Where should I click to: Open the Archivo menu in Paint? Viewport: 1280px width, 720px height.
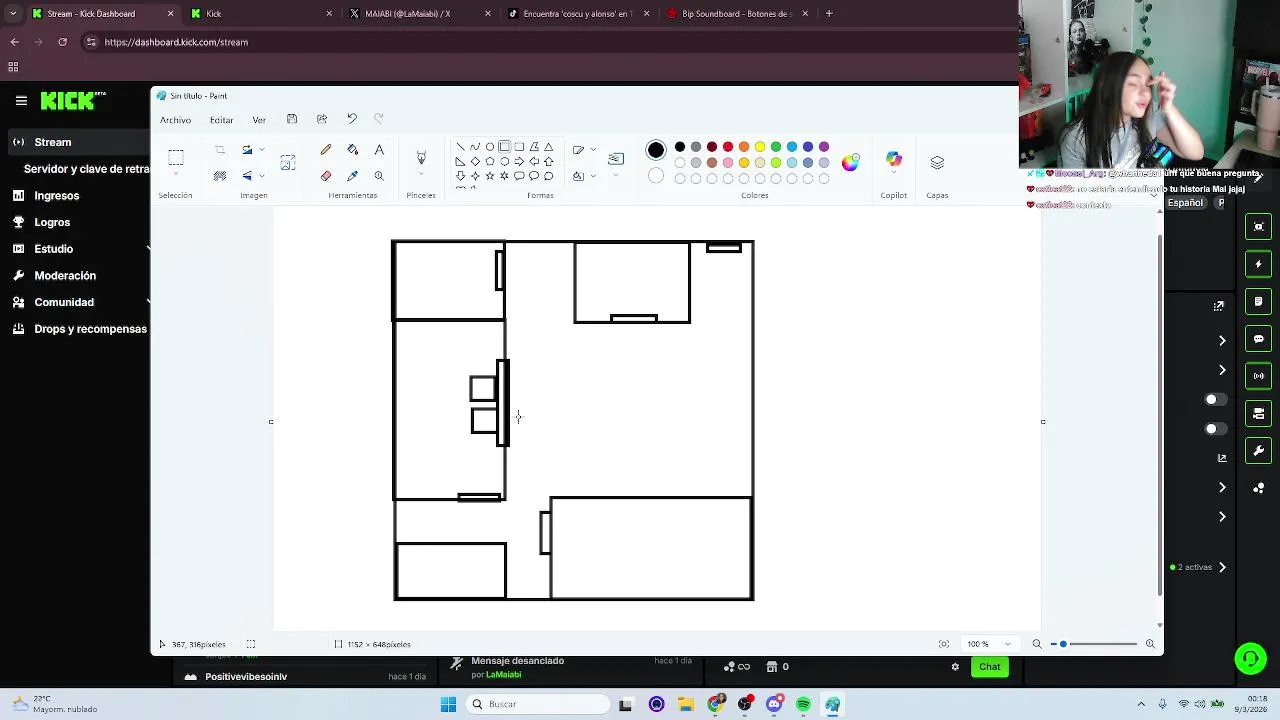coord(175,120)
